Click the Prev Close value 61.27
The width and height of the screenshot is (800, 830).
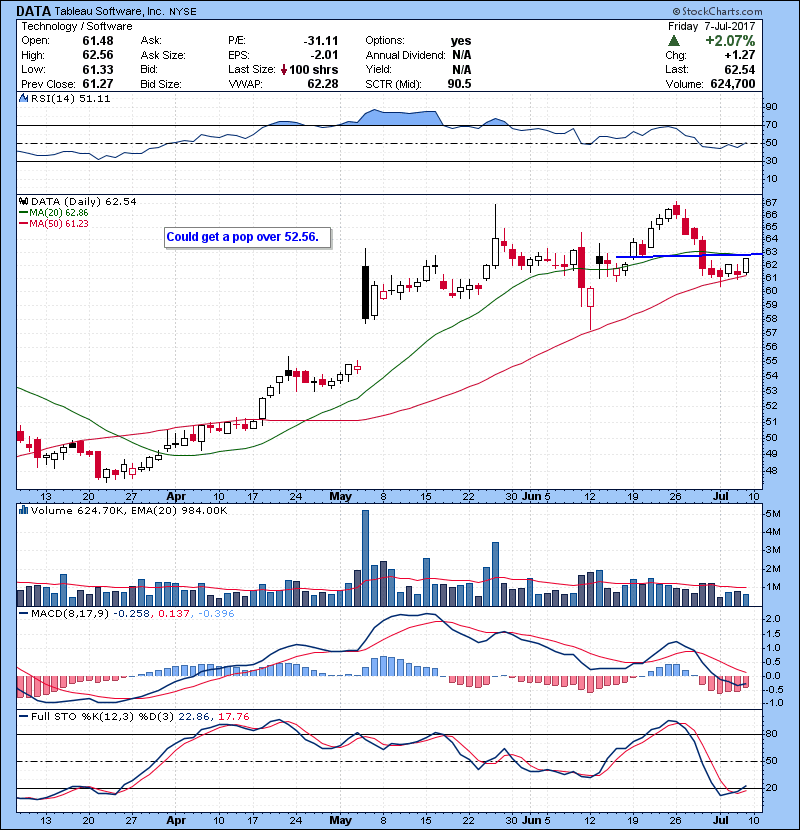[x=98, y=84]
